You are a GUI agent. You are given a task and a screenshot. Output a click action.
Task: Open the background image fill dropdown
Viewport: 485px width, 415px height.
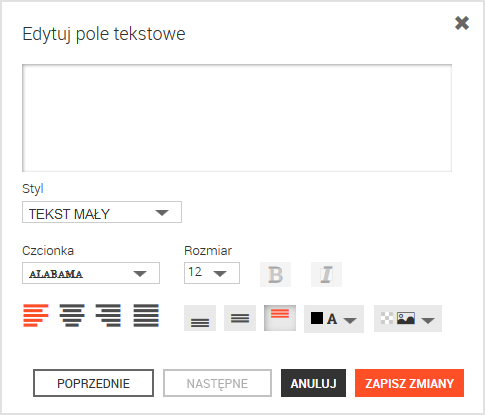(x=408, y=319)
